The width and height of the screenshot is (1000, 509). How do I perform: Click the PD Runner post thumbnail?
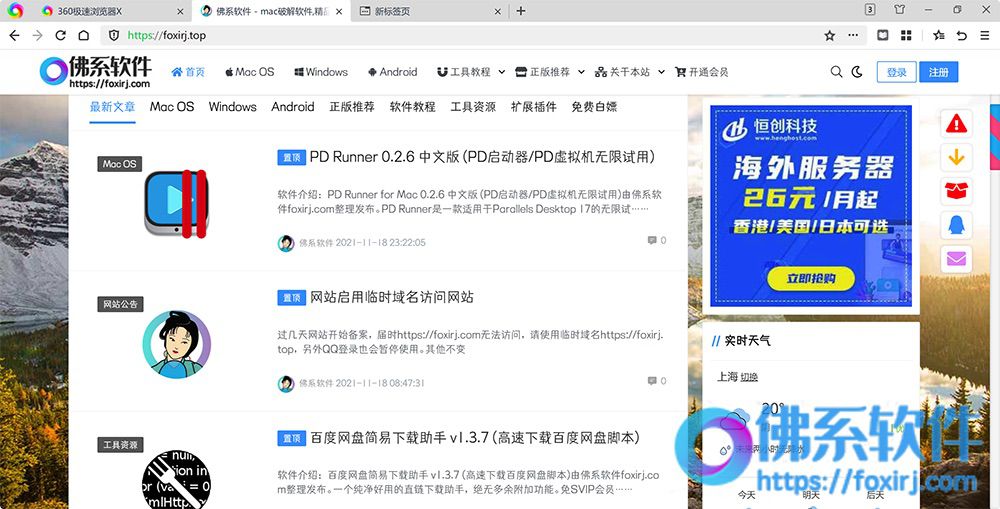pyautogui.click(x=176, y=203)
